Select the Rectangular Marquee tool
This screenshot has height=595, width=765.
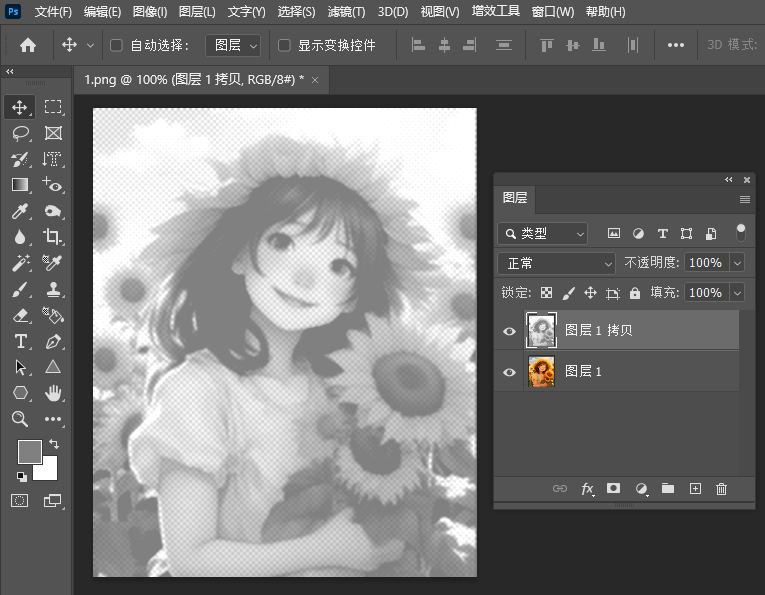pyautogui.click(x=53, y=107)
